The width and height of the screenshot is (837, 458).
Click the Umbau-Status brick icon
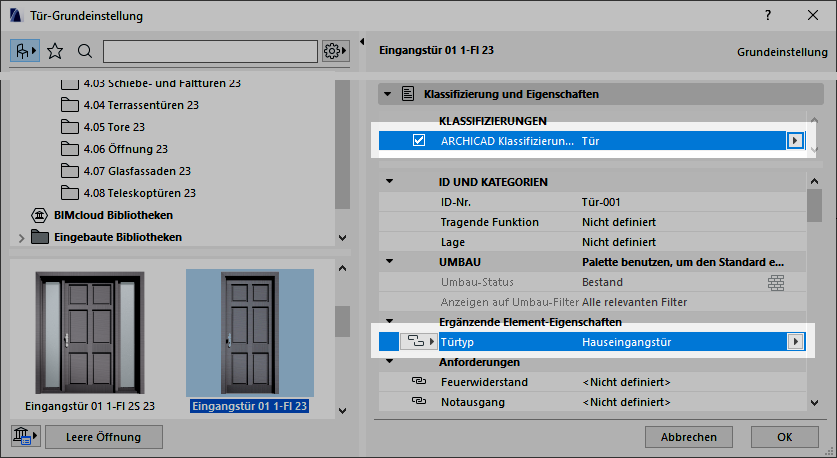776,282
